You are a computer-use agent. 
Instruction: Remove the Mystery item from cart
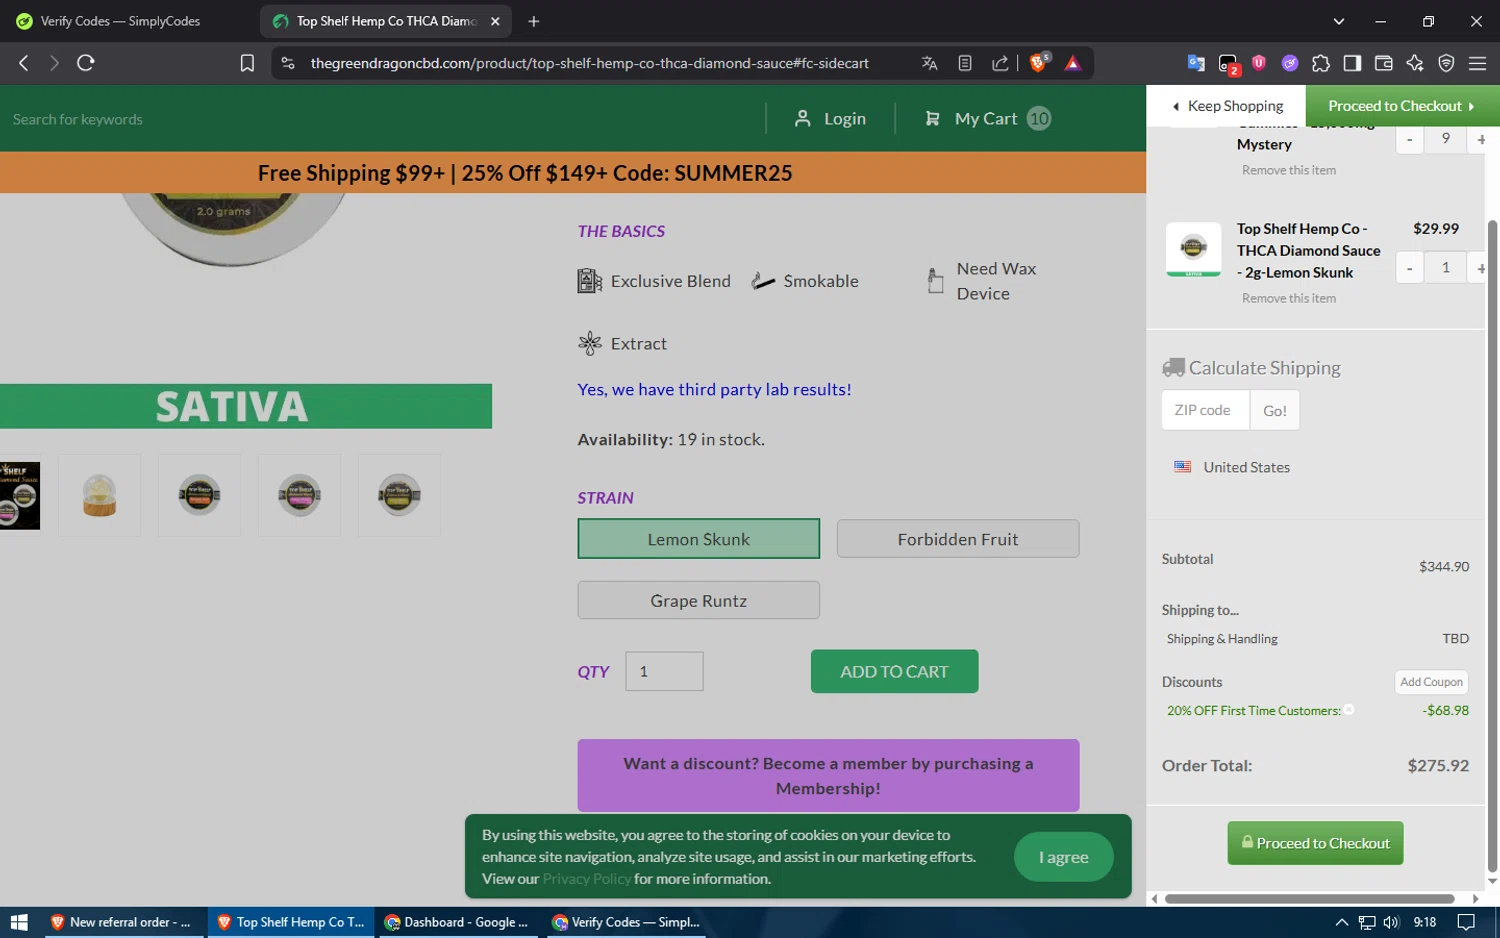click(x=1288, y=170)
